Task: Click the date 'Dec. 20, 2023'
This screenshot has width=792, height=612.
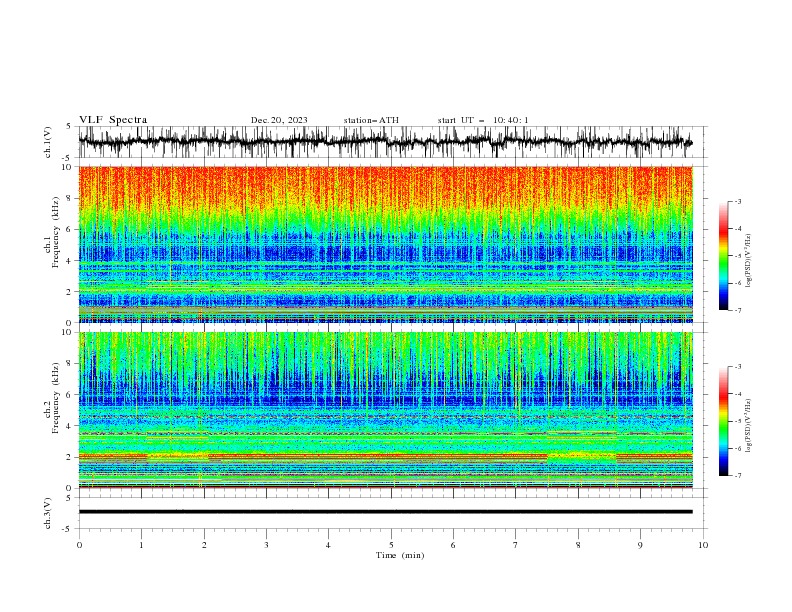Action: coord(279,120)
